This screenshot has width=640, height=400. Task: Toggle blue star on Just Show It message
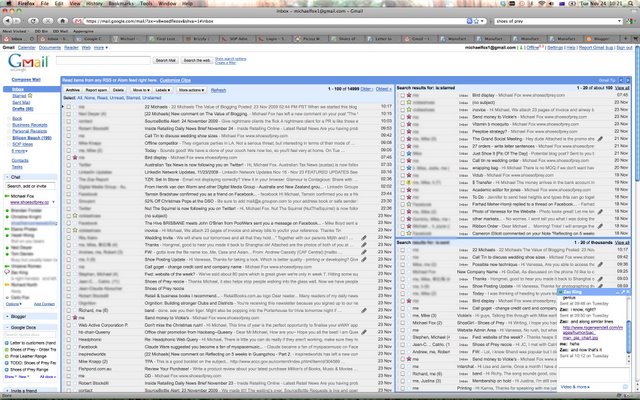click(409, 153)
